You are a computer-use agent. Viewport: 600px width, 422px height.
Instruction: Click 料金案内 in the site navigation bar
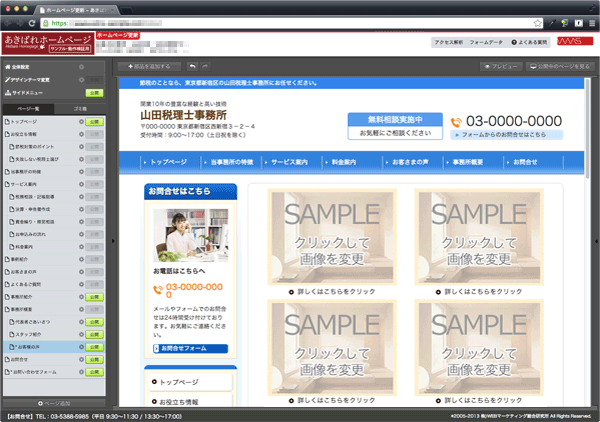click(x=343, y=162)
